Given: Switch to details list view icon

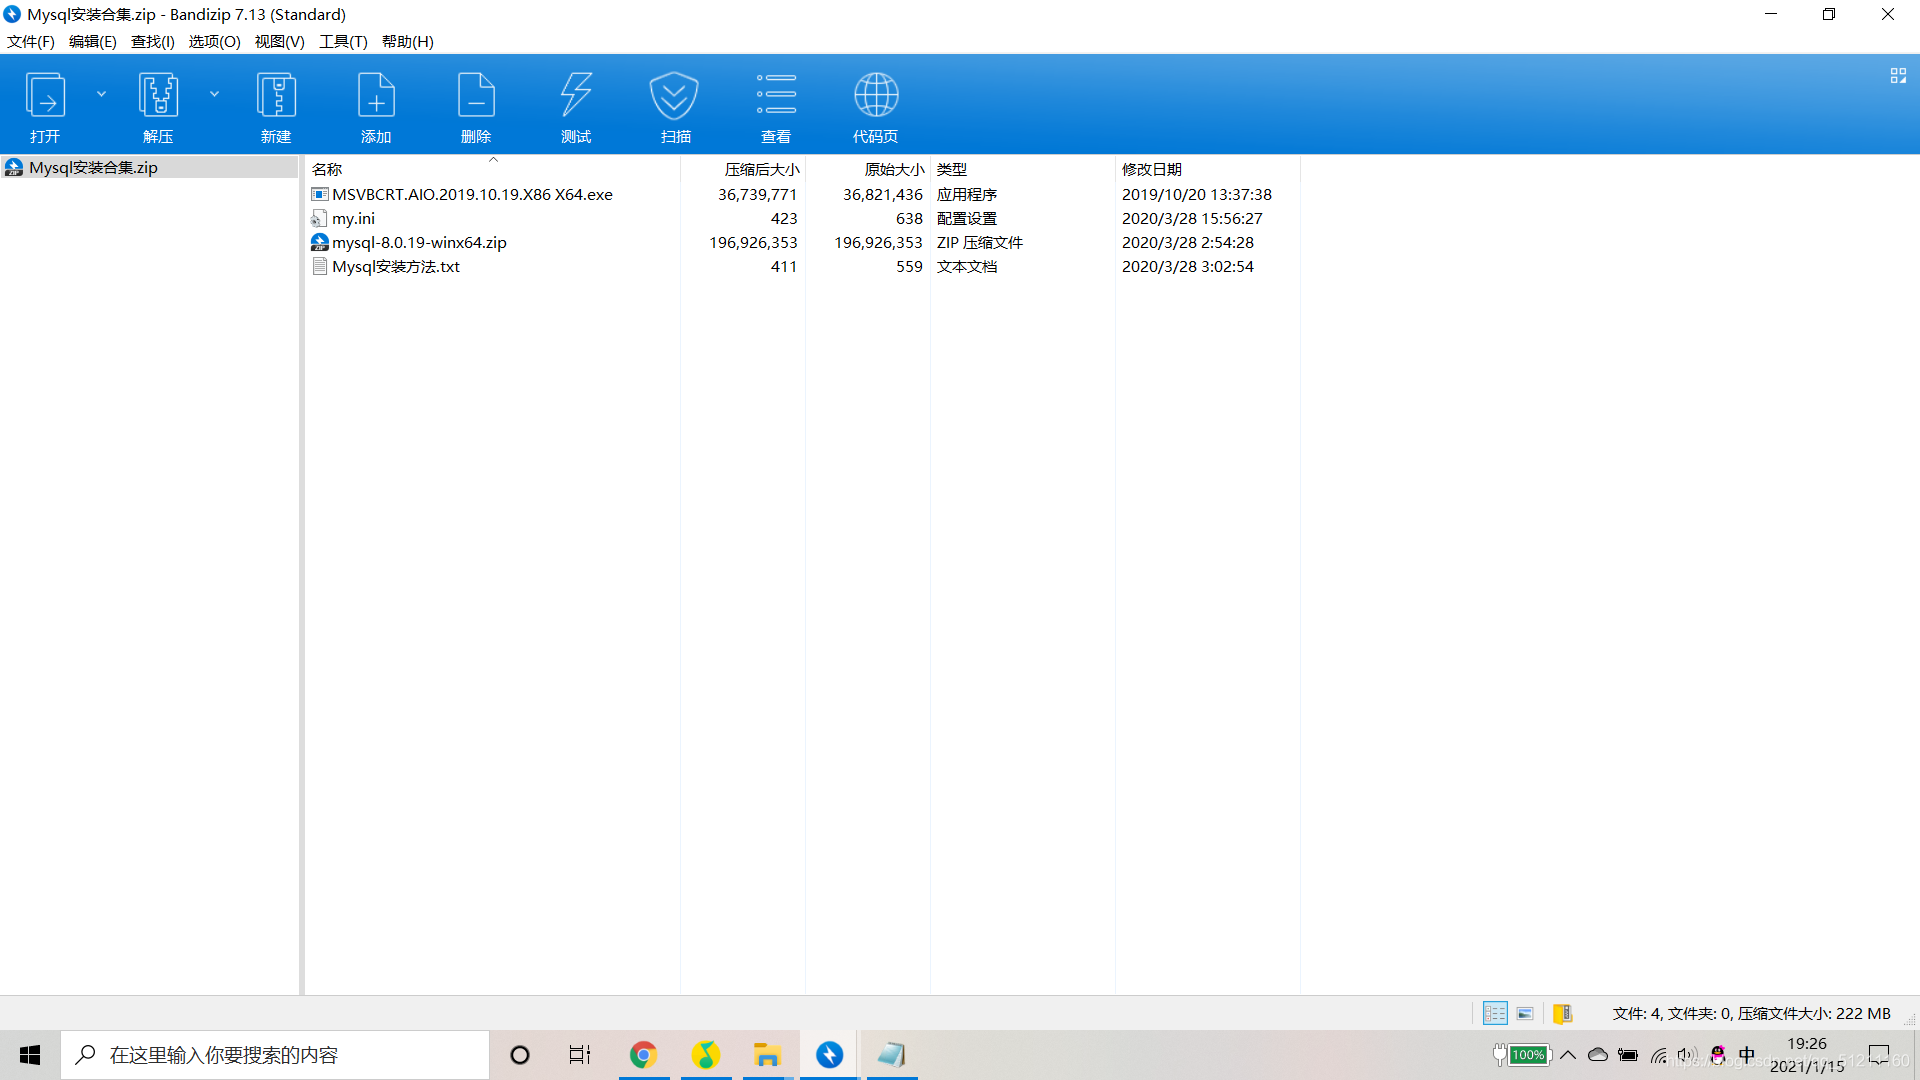Looking at the screenshot, I should point(1495,1013).
